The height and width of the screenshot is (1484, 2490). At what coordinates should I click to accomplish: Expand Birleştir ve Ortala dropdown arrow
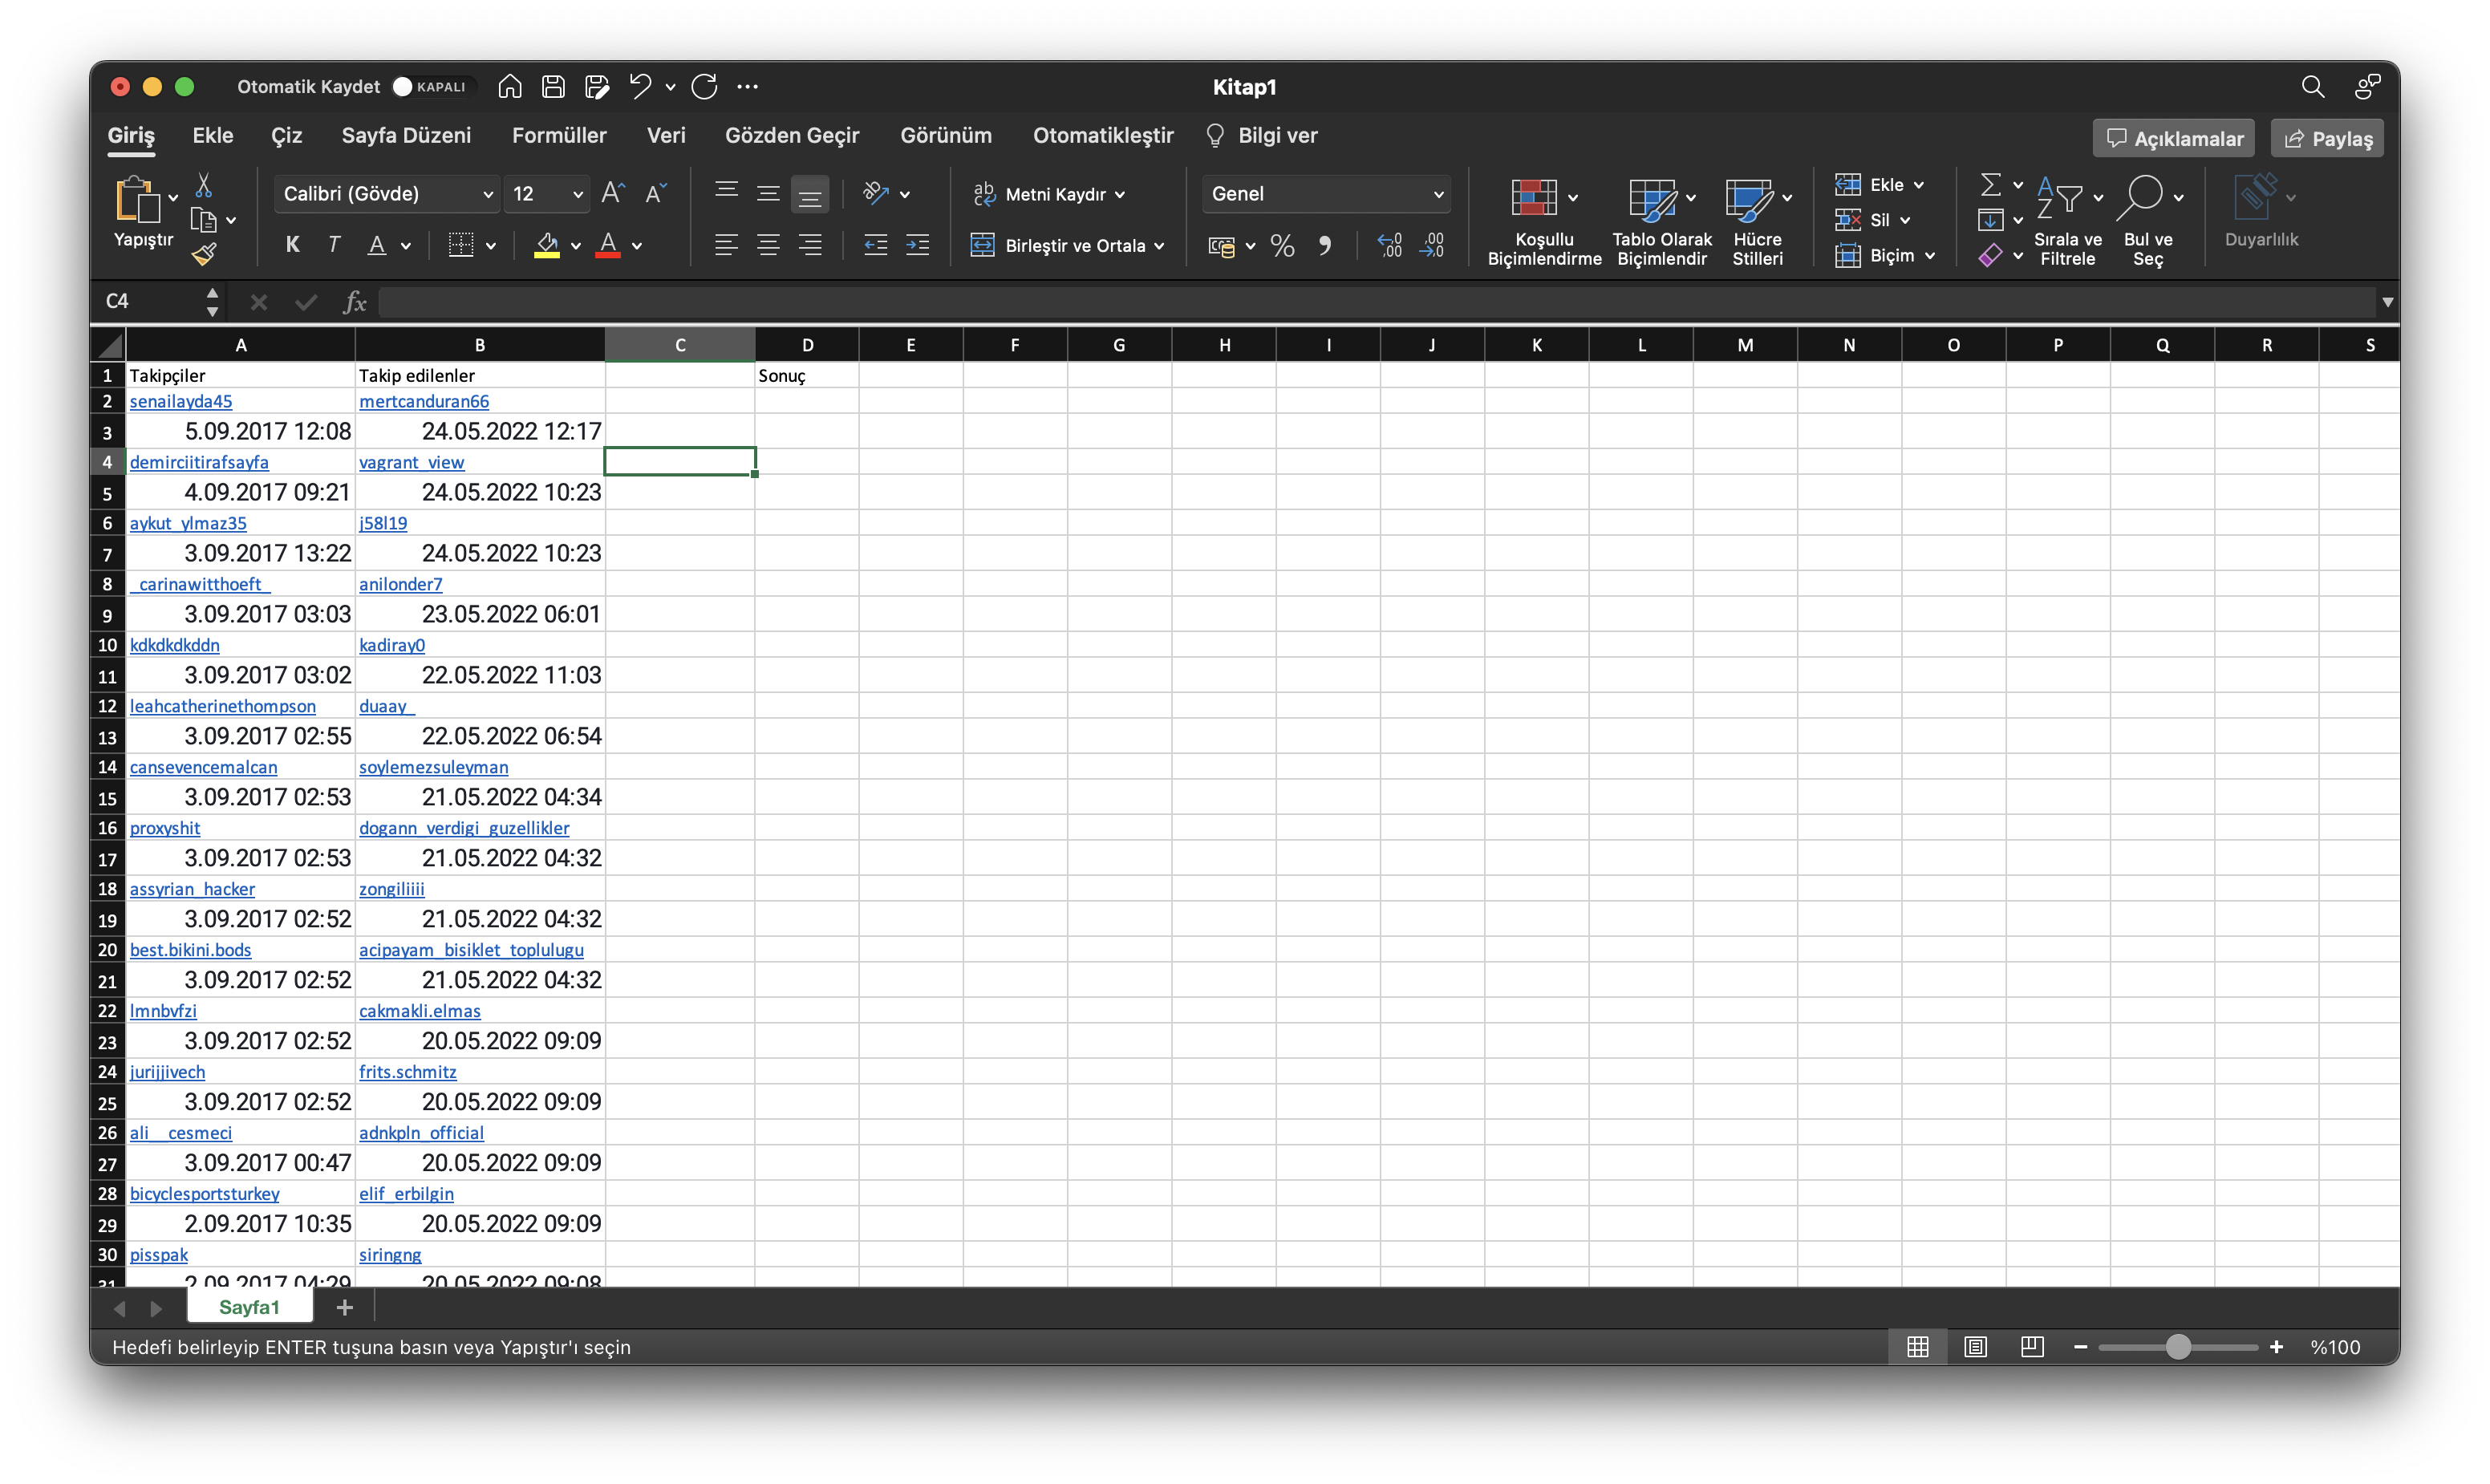tap(1159, 246)
